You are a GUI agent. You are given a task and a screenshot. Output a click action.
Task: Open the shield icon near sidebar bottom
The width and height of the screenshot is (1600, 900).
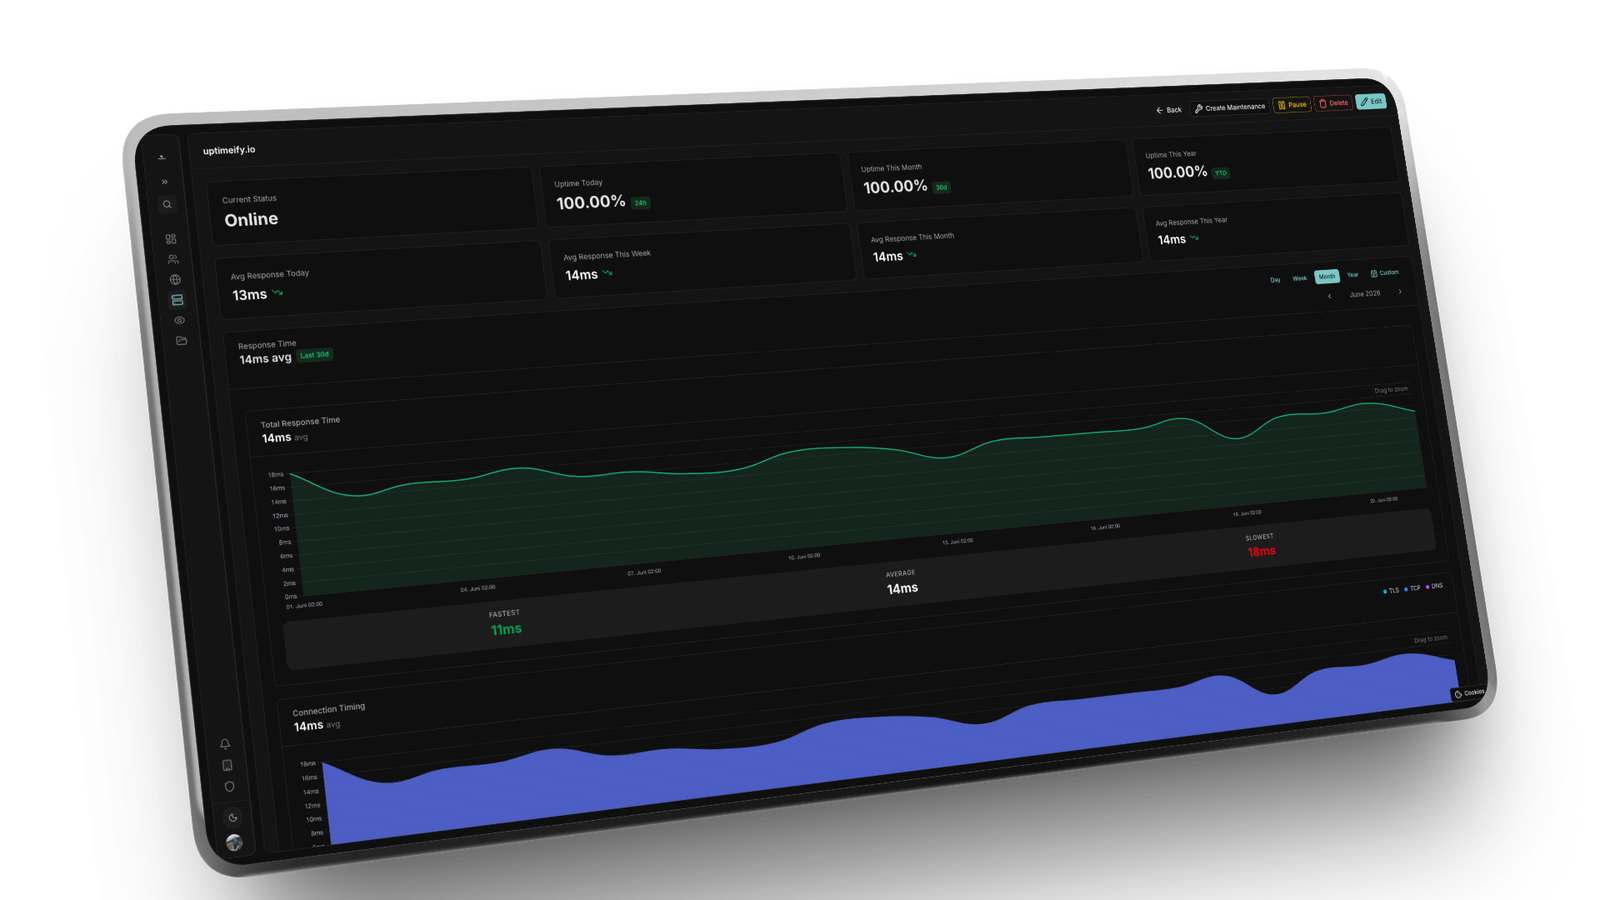(229, 786)
